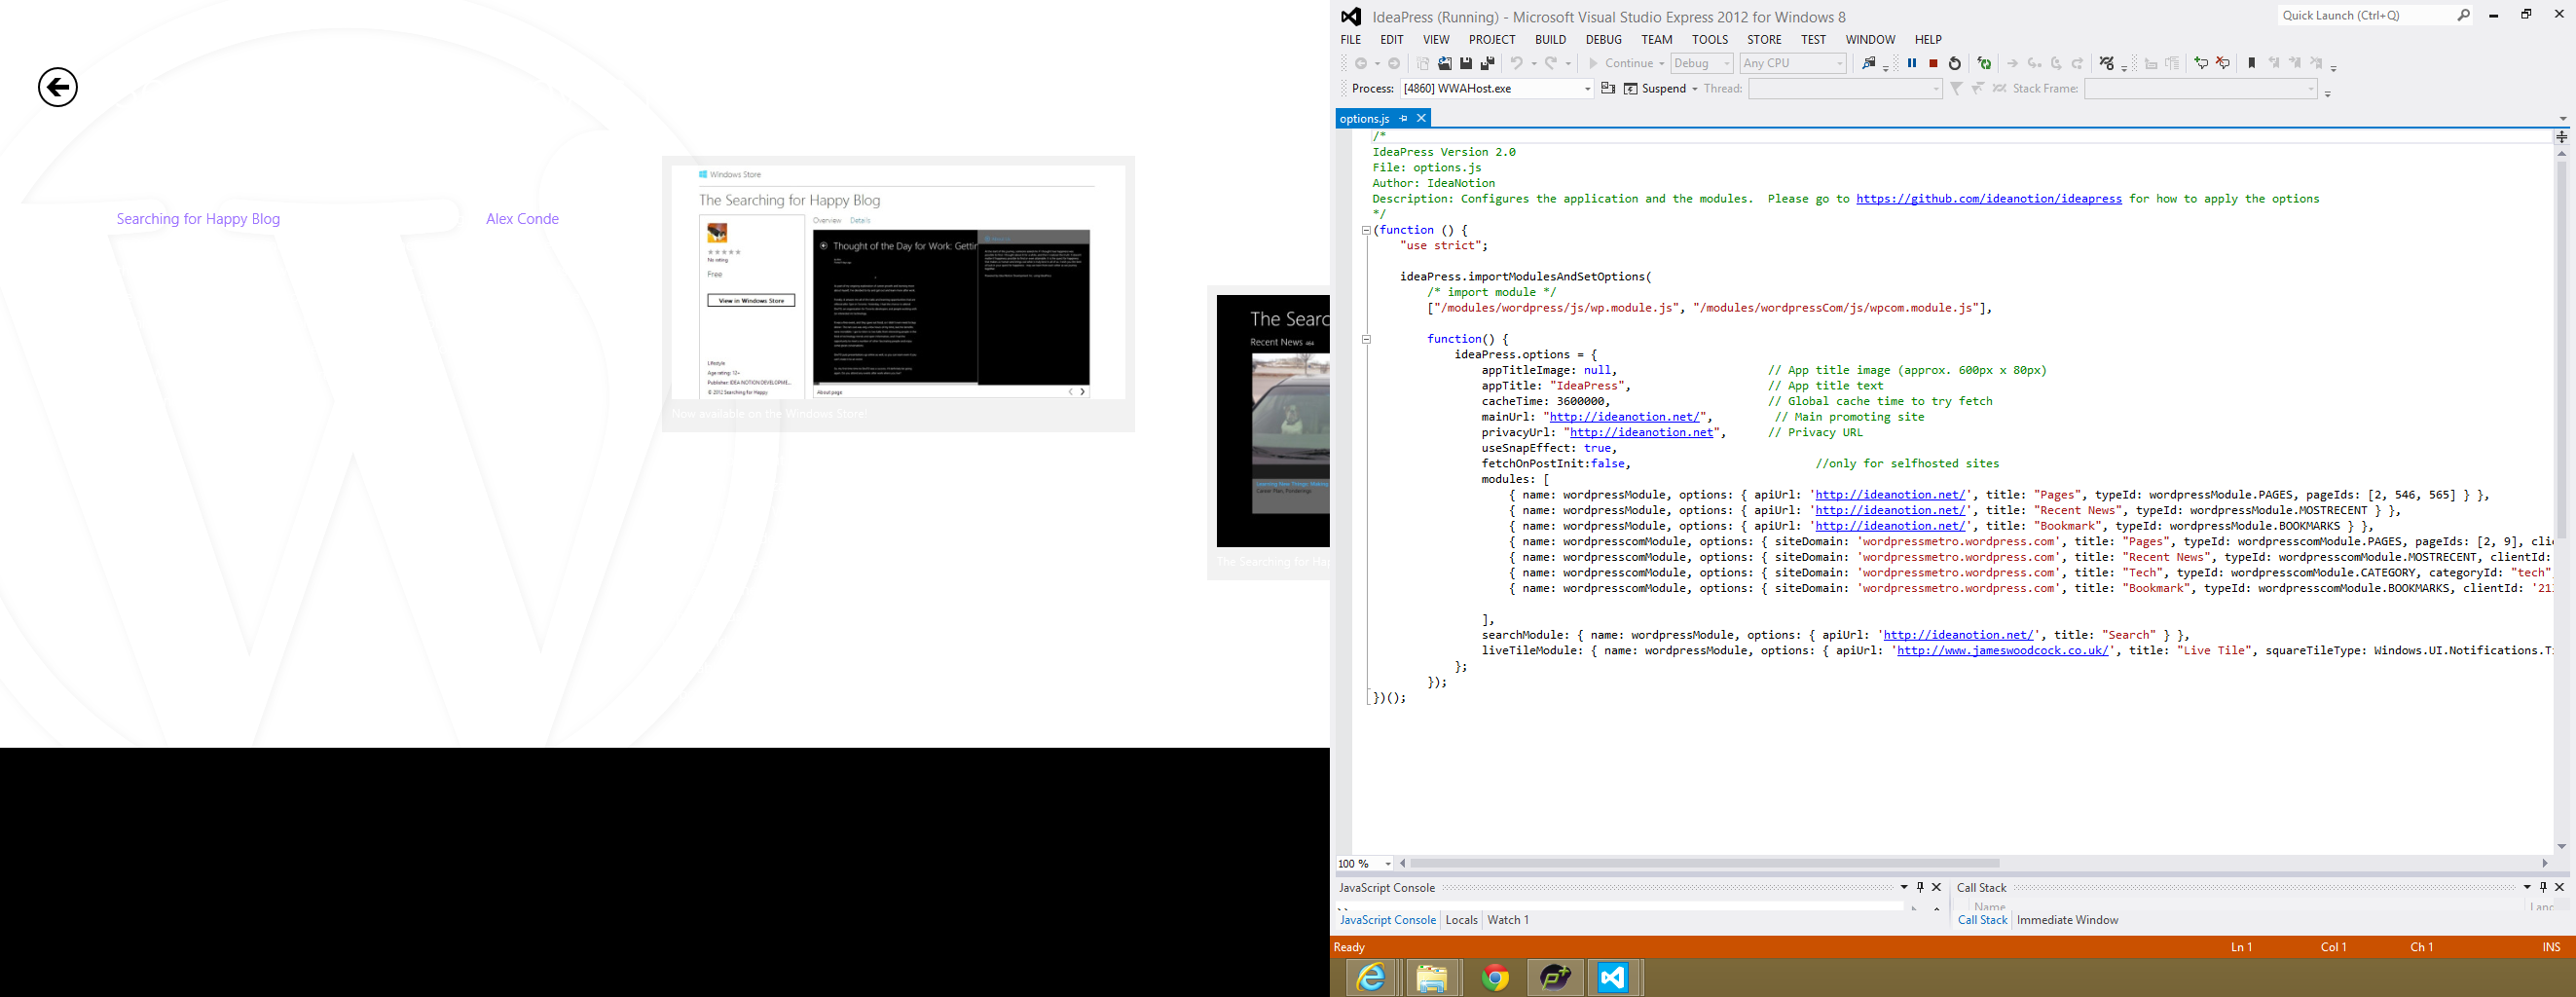Open the Searching for Happy Blog link
The width and height of the screenshot is (2576, 997).
pos(198,219)
